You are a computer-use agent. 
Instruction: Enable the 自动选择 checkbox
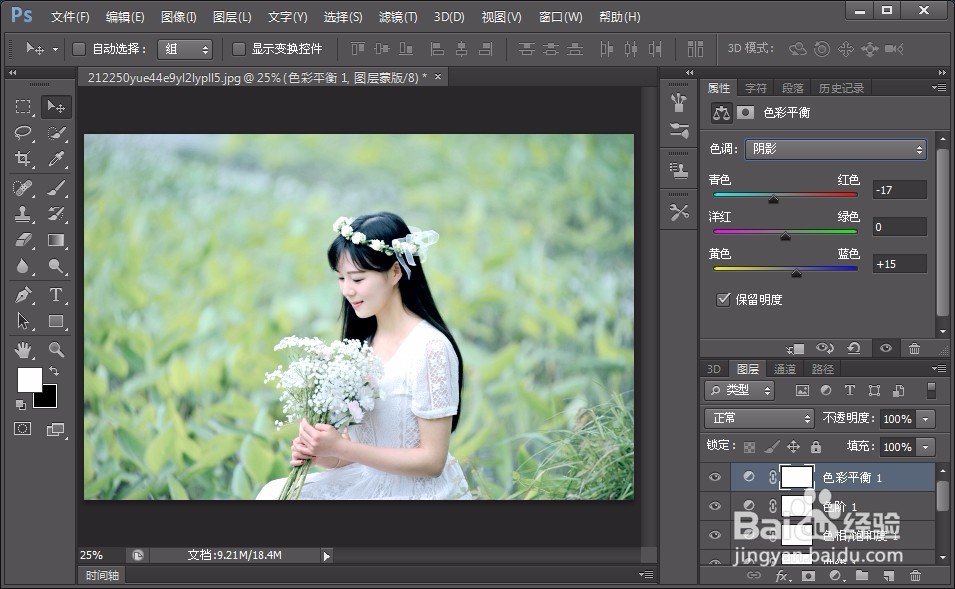(x=79, y=49)
